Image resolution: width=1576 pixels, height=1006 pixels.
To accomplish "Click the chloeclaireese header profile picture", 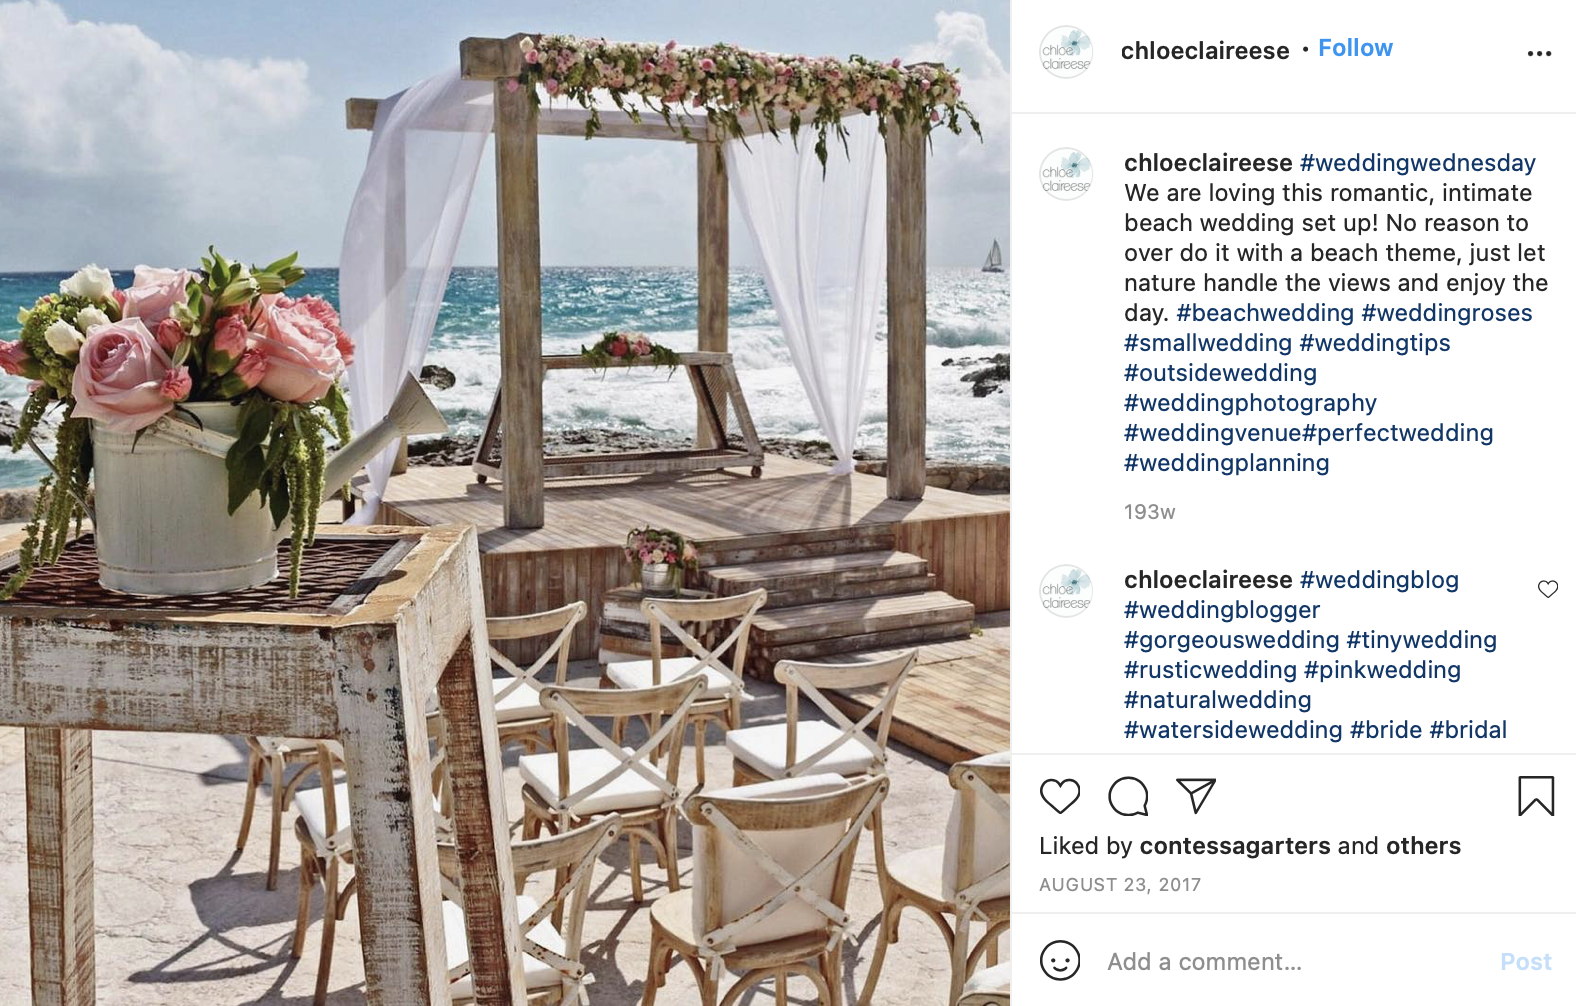I will 1066,52.
